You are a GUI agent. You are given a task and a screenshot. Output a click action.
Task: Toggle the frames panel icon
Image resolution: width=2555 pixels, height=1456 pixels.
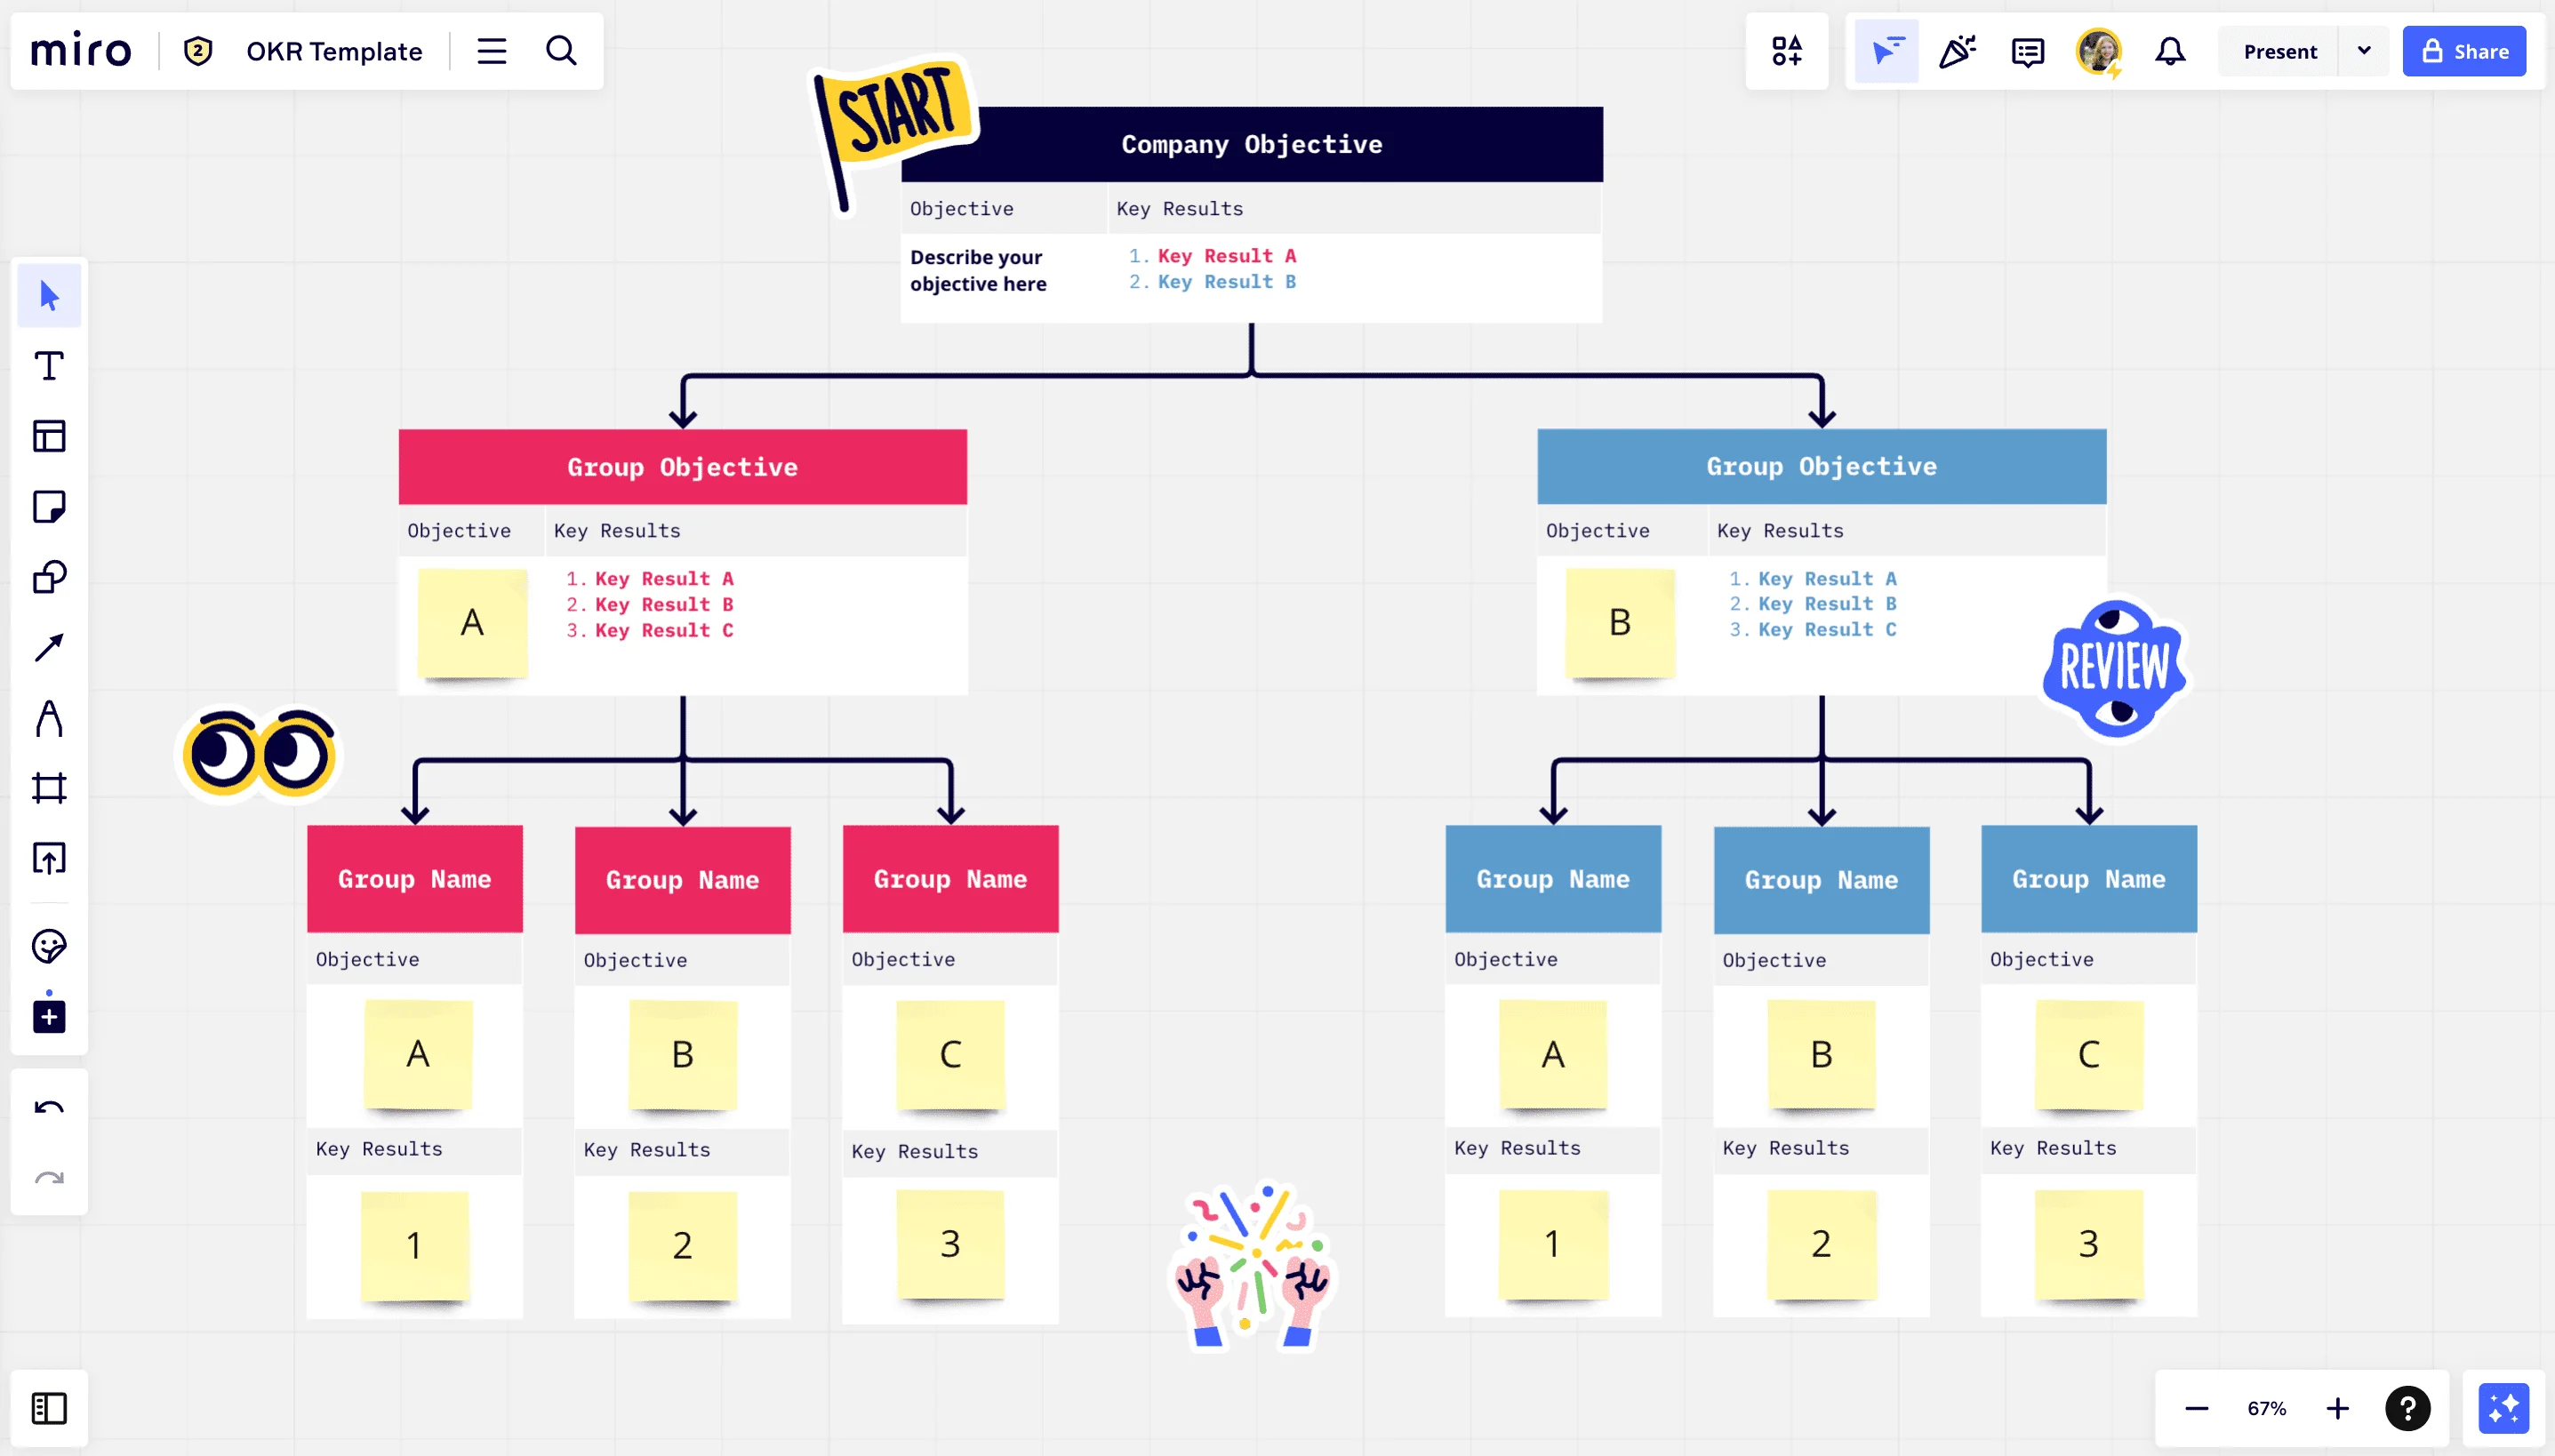point(47,1407)
